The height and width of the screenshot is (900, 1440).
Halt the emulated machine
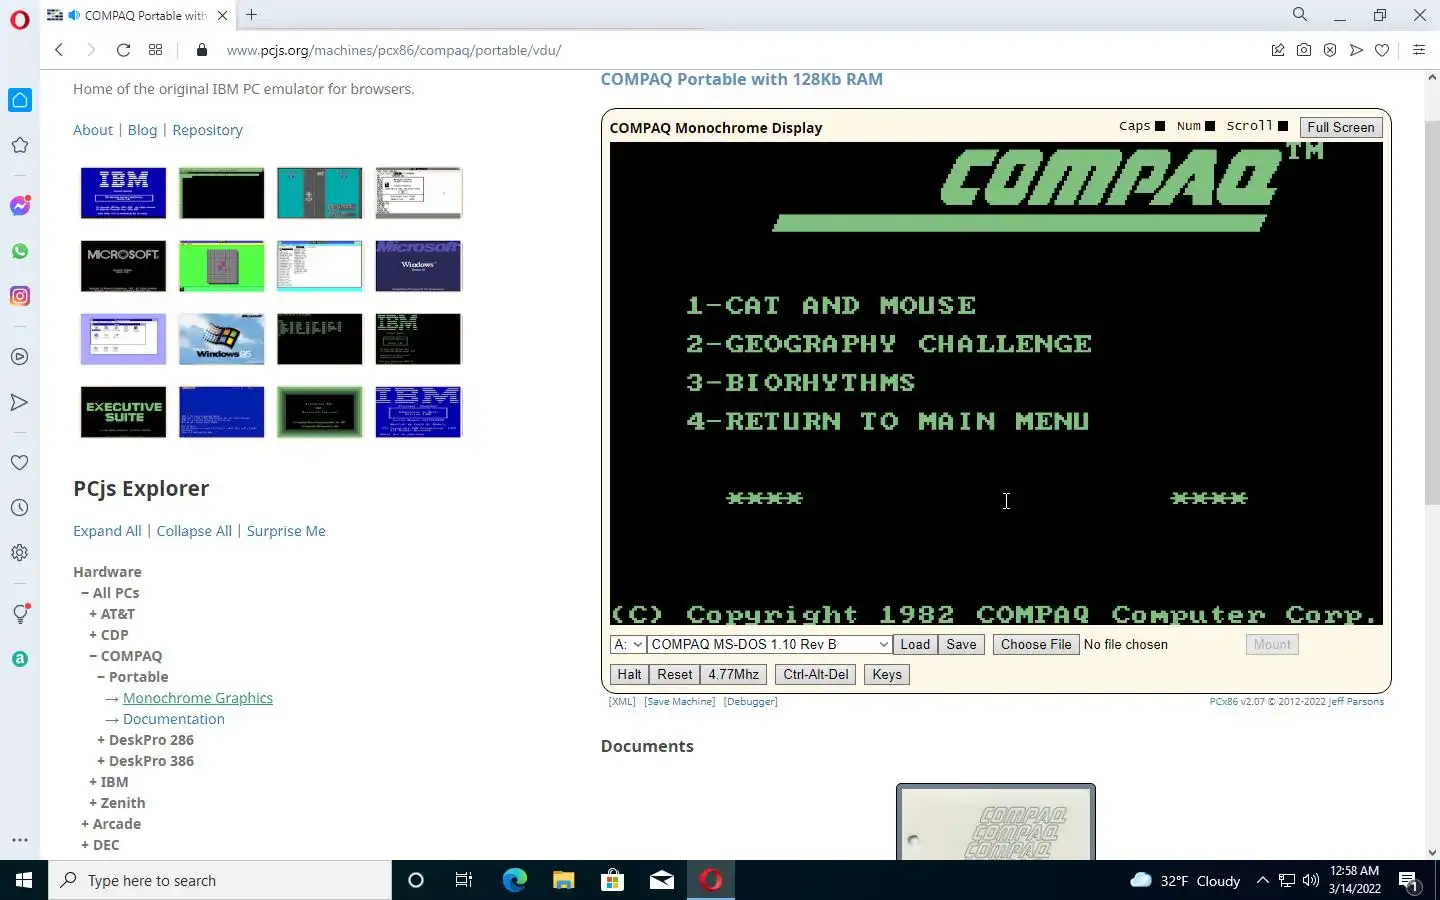tap(629, 675)
